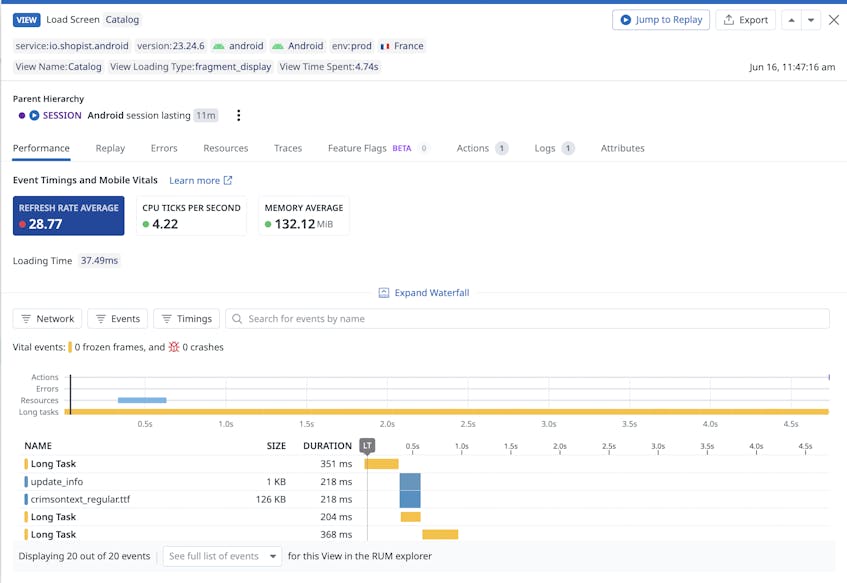
Task: Click the France country tag
Action: 402,46
